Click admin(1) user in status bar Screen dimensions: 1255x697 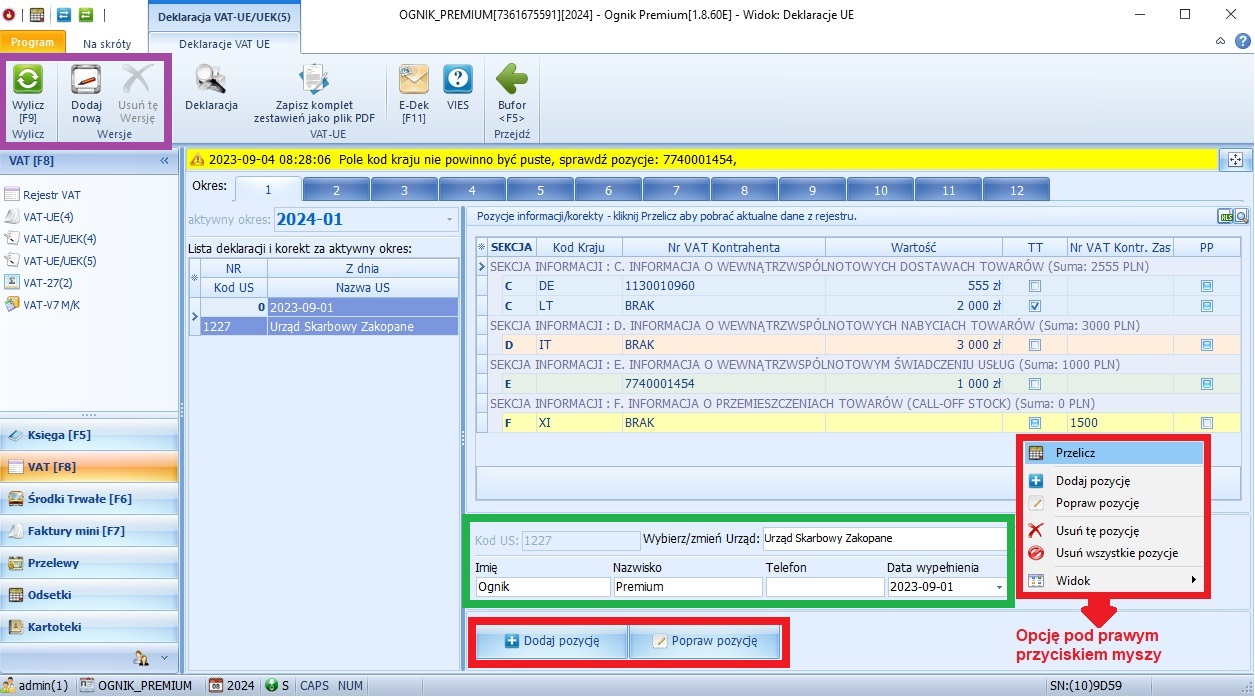(x=37, y=686)
